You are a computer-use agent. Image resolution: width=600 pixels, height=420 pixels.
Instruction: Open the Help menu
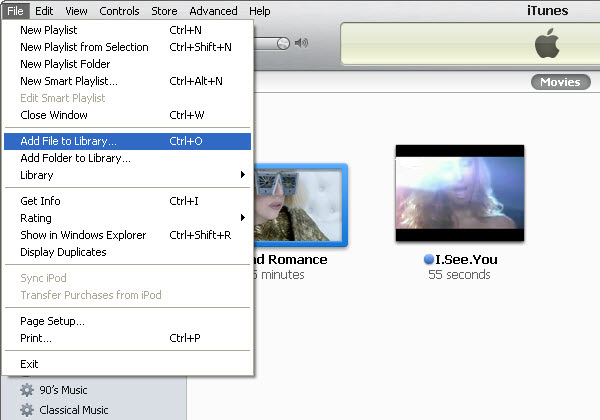(x=260, y=11)
